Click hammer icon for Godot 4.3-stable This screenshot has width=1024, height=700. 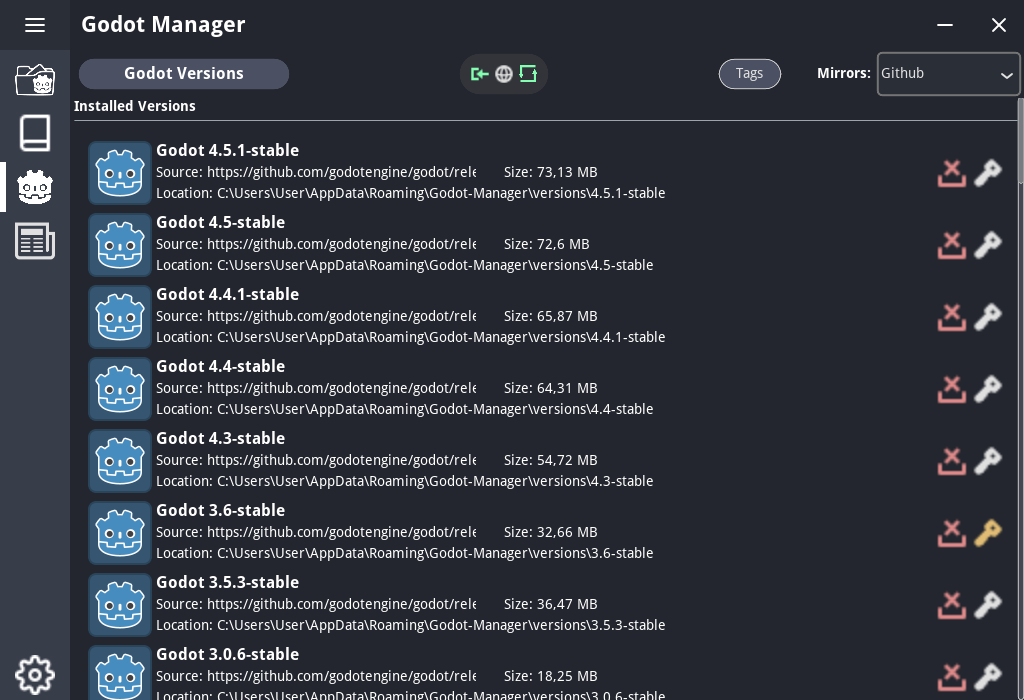click(988, 461)
